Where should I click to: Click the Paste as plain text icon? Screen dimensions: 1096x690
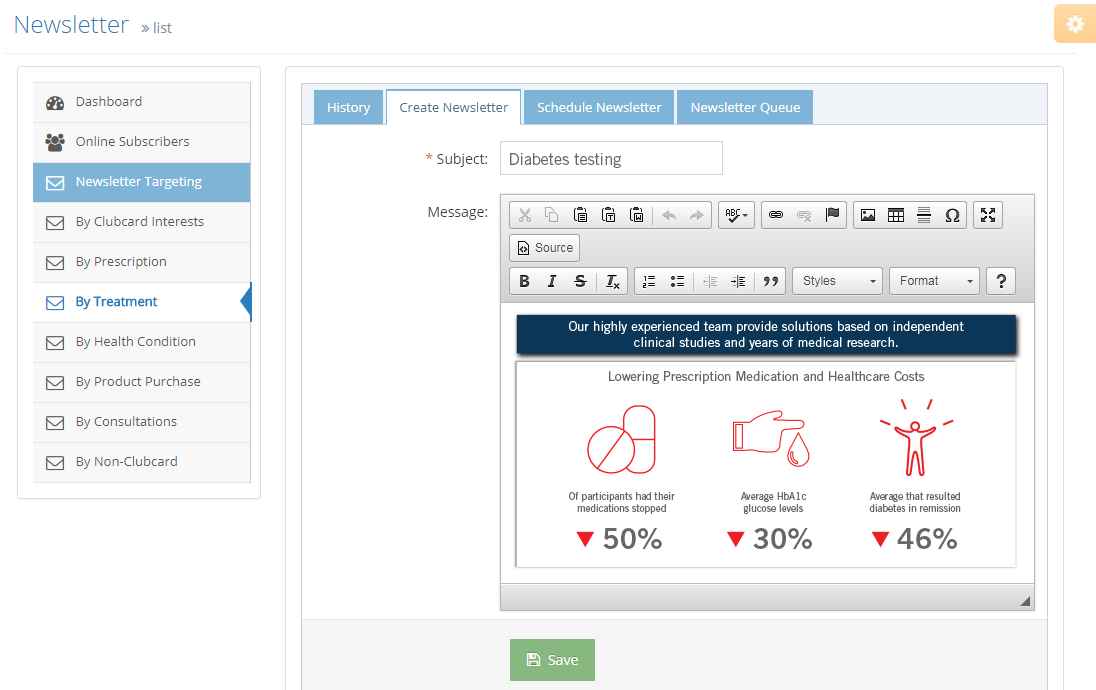[x=608, y=215]
